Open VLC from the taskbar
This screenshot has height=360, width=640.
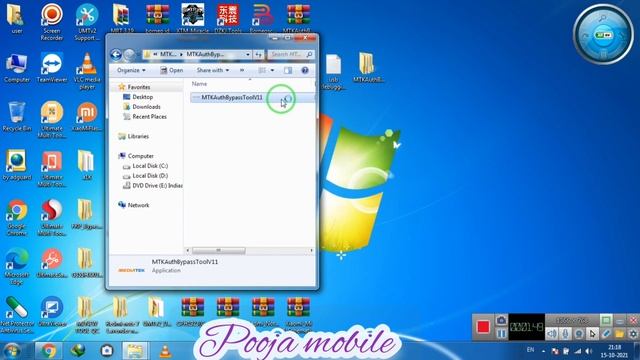(x=165, y=351)
